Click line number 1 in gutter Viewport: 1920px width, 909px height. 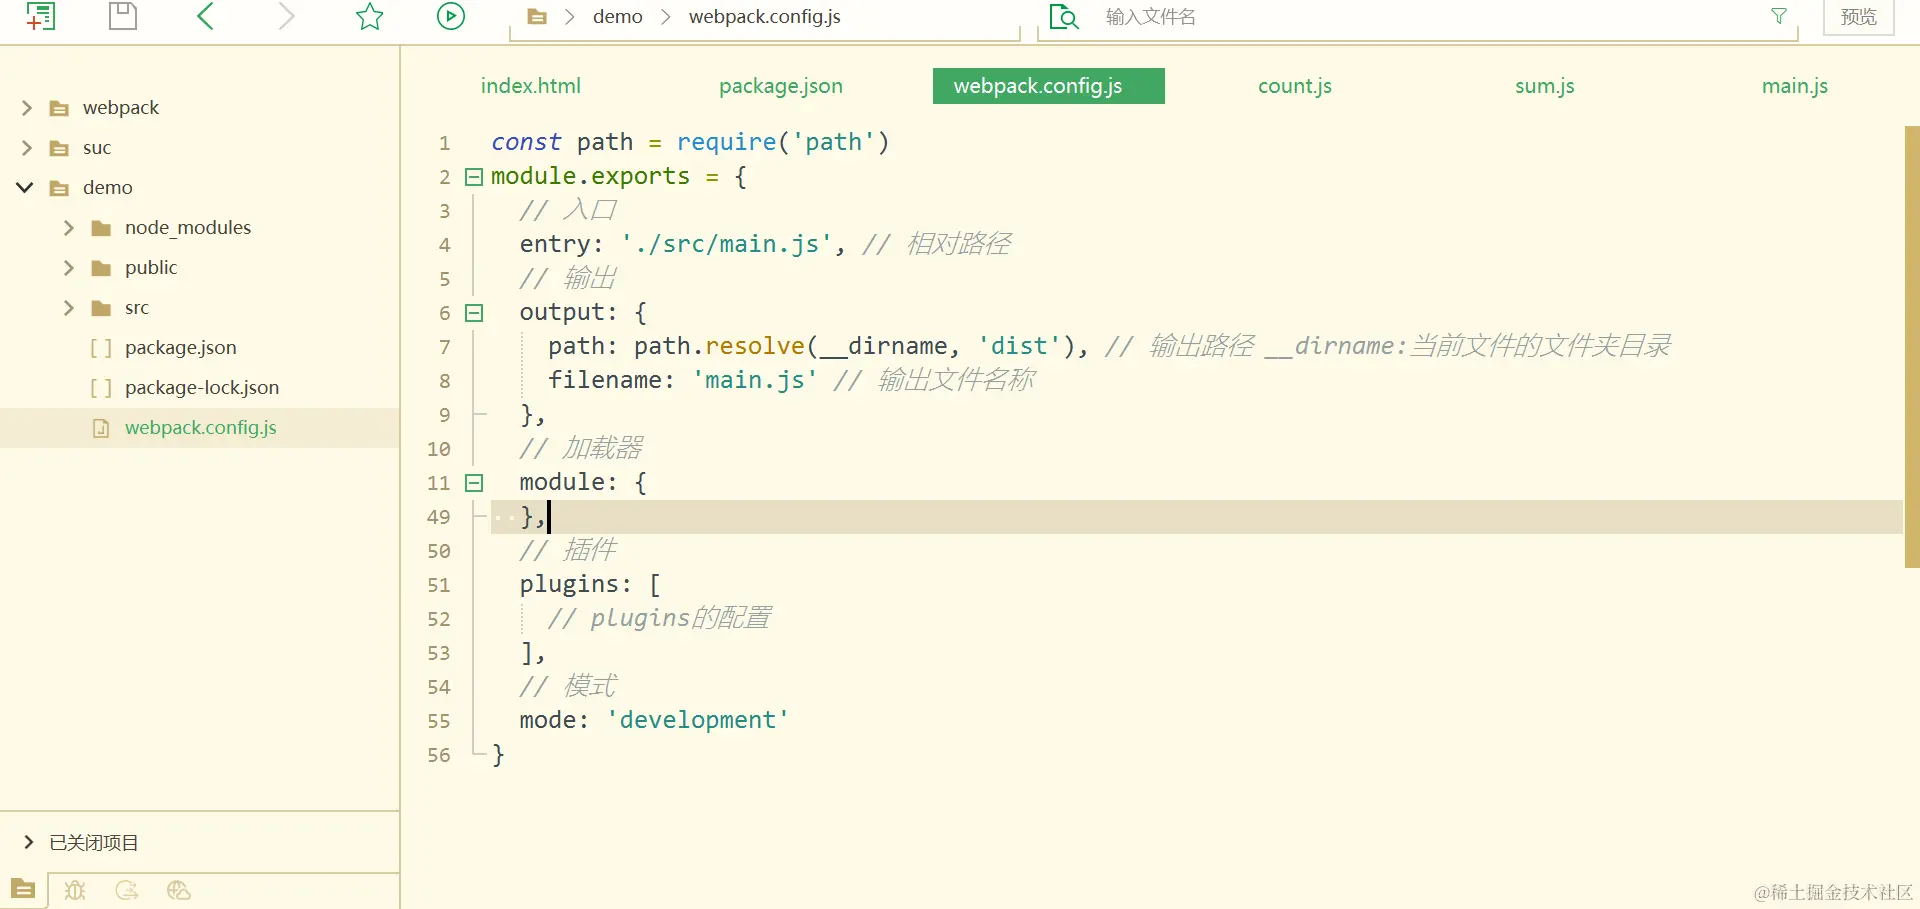pos(444,143)
